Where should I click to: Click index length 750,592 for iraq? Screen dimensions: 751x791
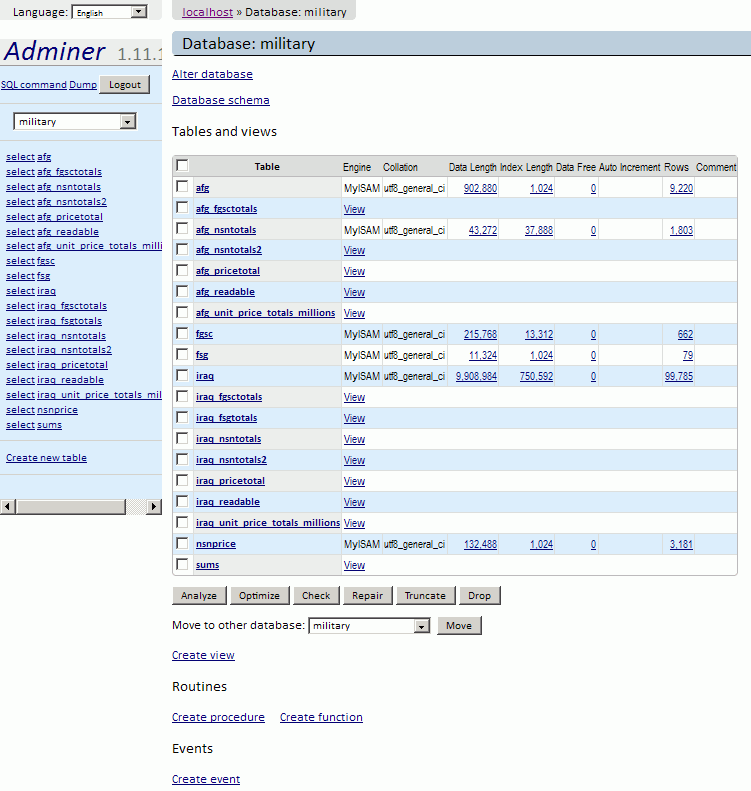[536, 376]
